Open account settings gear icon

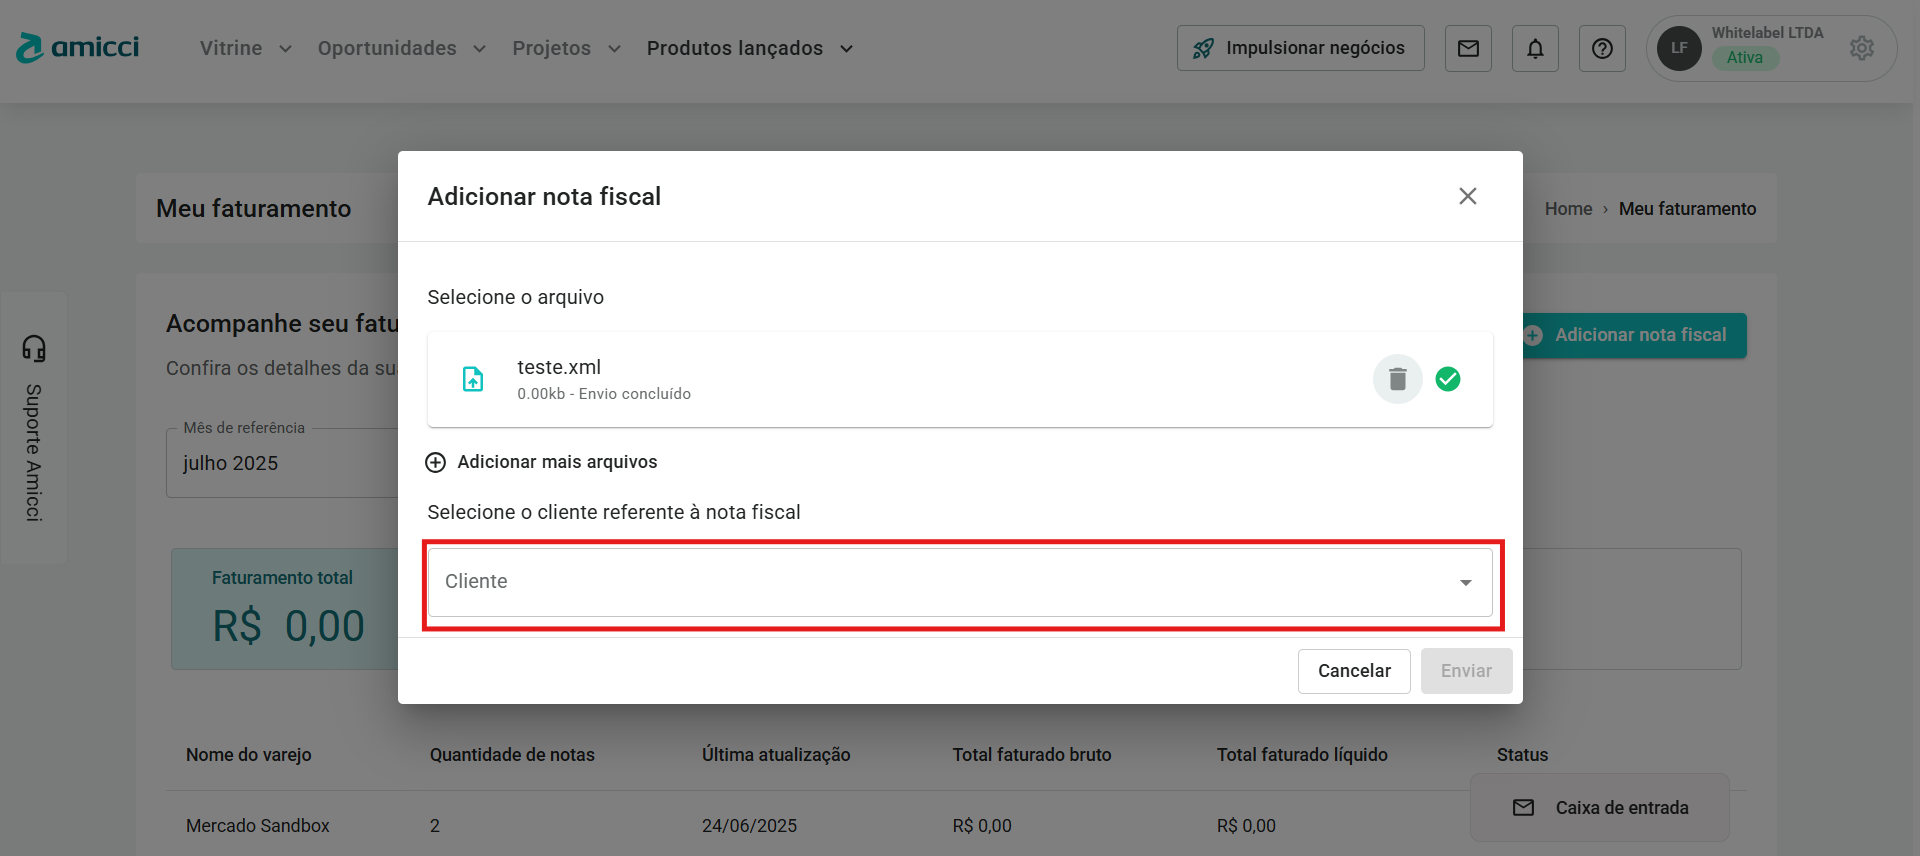[x=1861, y=48]
